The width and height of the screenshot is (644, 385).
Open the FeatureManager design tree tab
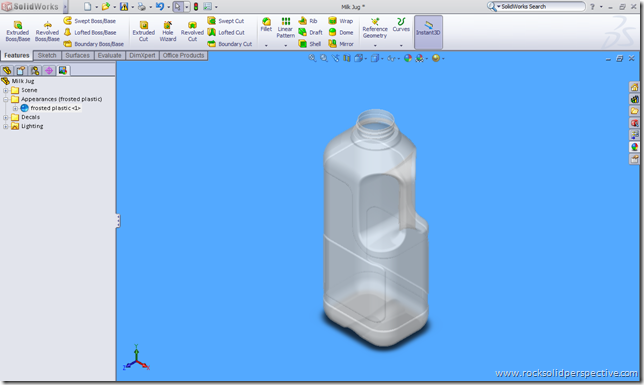[7, 71]
